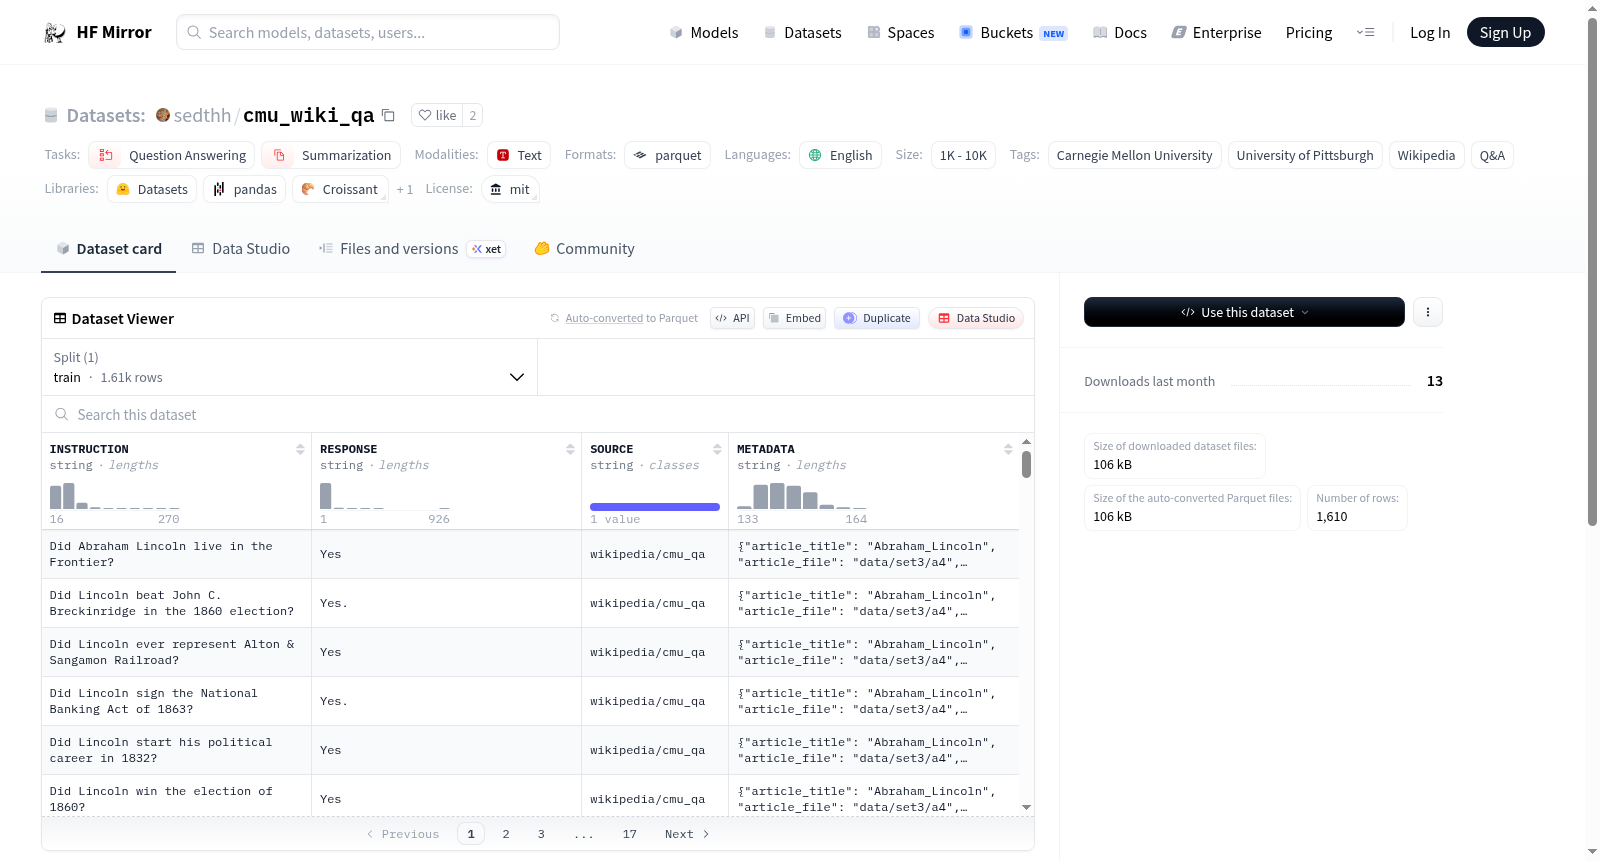Expand the Split train dropdown

tap(289, 367)
